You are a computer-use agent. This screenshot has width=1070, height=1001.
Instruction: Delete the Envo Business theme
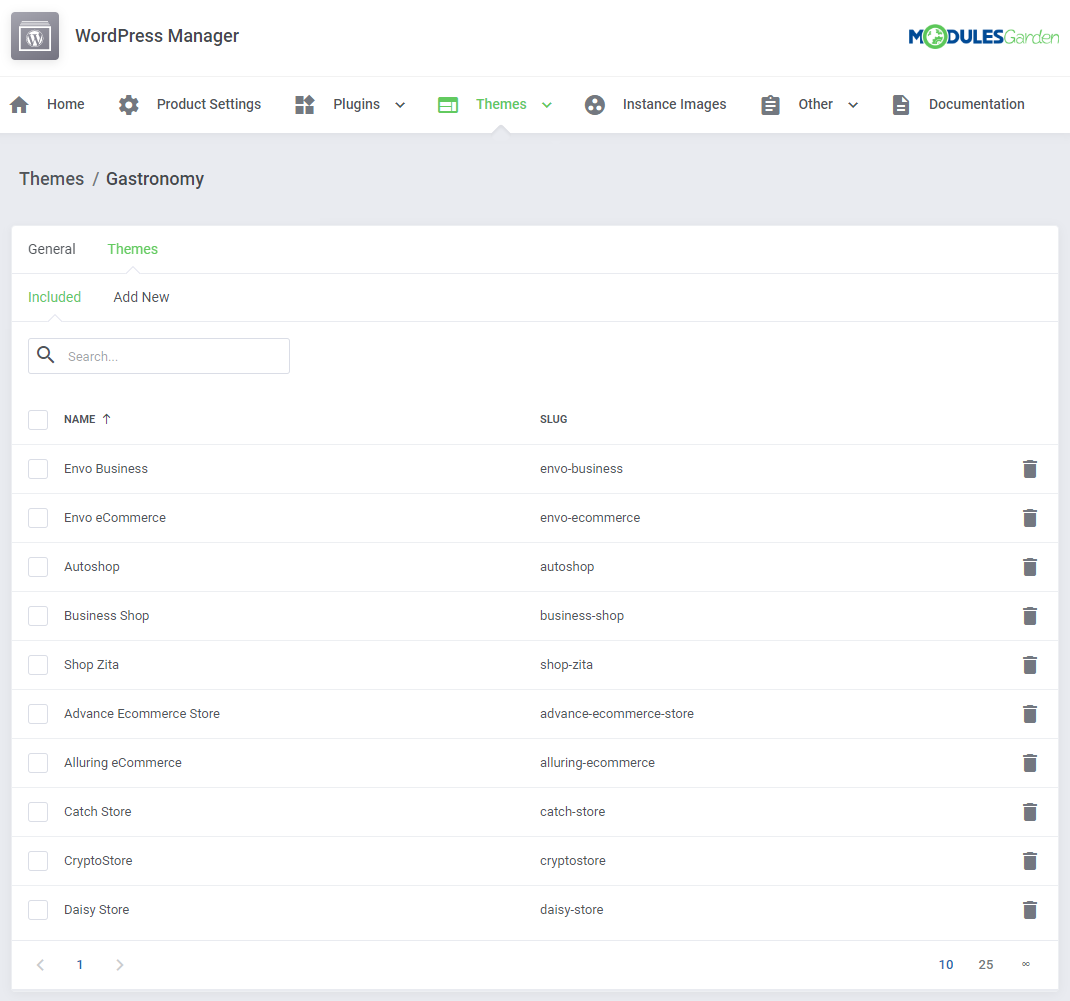click(1030, 469)
